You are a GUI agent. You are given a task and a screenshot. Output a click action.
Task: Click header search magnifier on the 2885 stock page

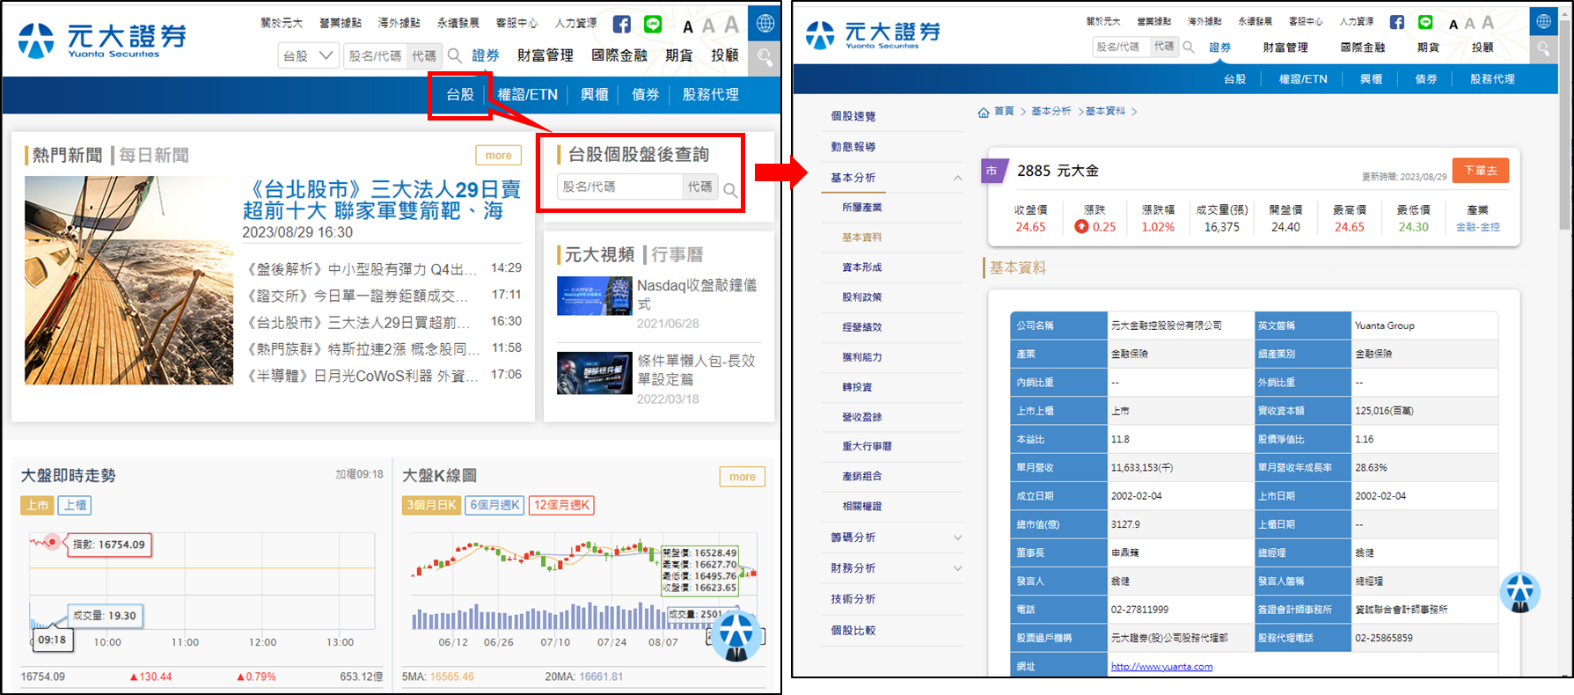[x=1188, y=47]
